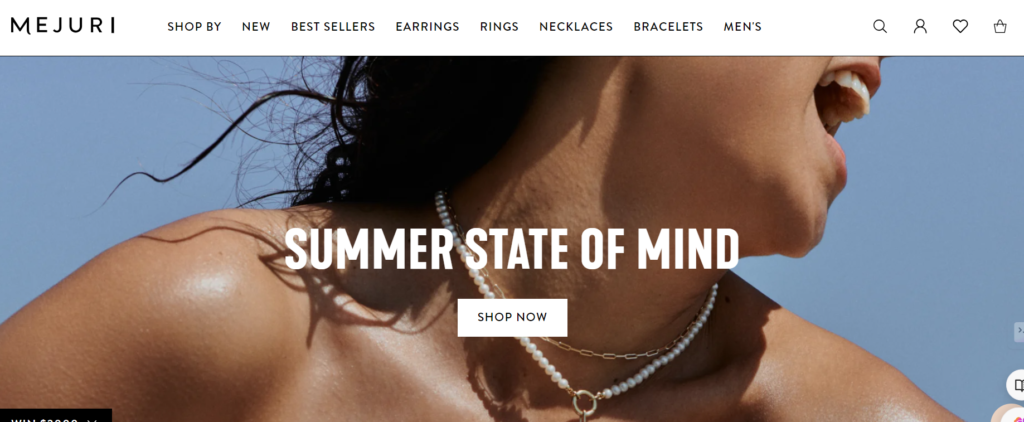Viewport: 1024px width, 422px height.
Task: Open the account profile icon
Action: 920,27
